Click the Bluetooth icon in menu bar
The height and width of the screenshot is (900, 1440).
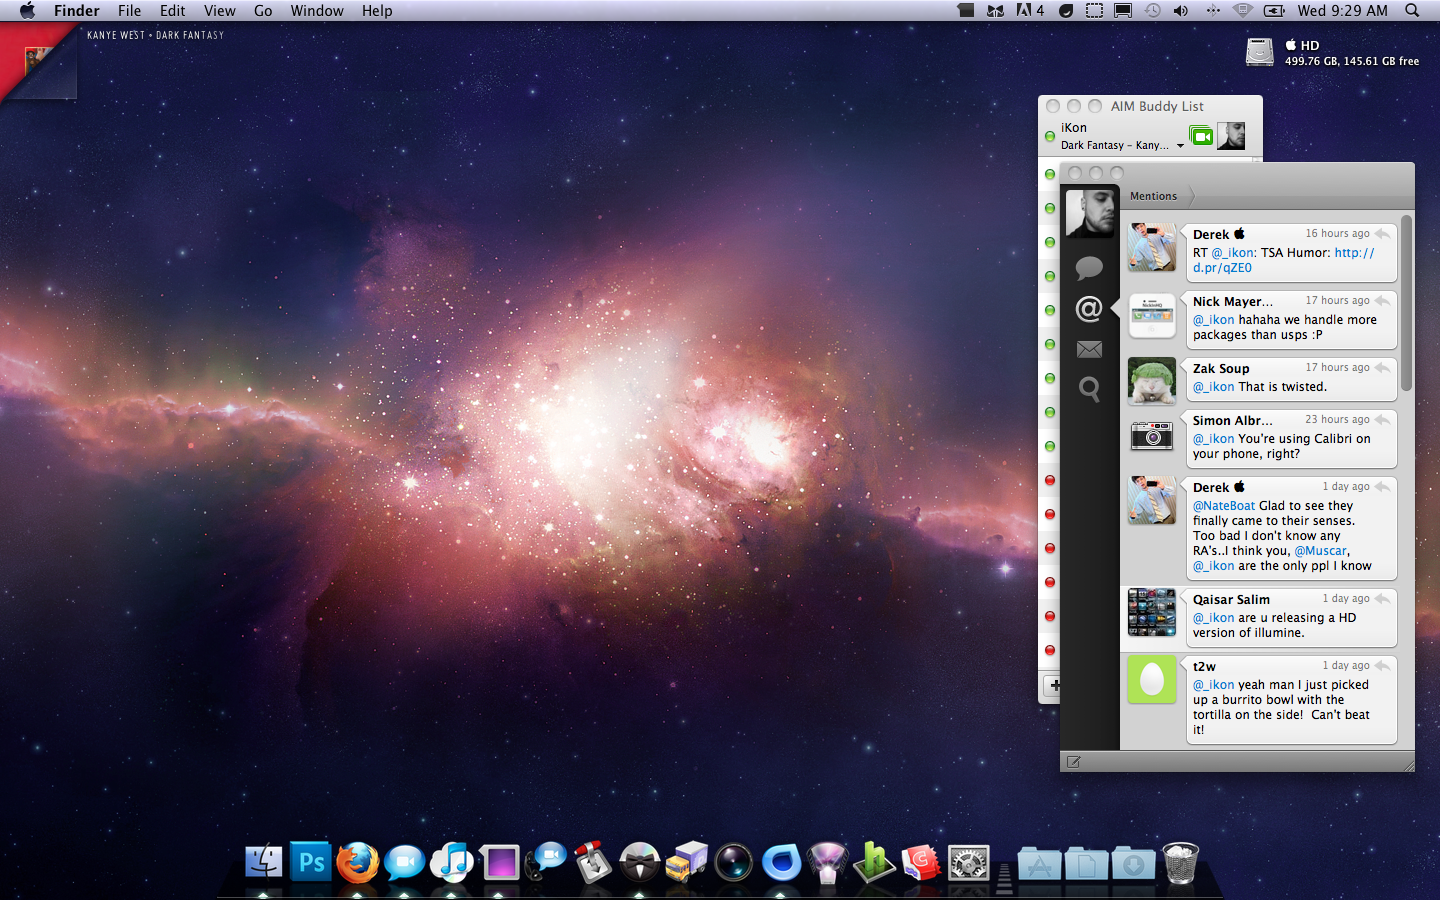click(x=1213, y=11)
